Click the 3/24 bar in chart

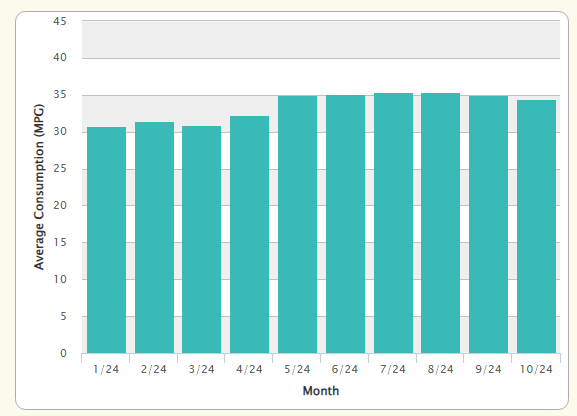point(201,239)
